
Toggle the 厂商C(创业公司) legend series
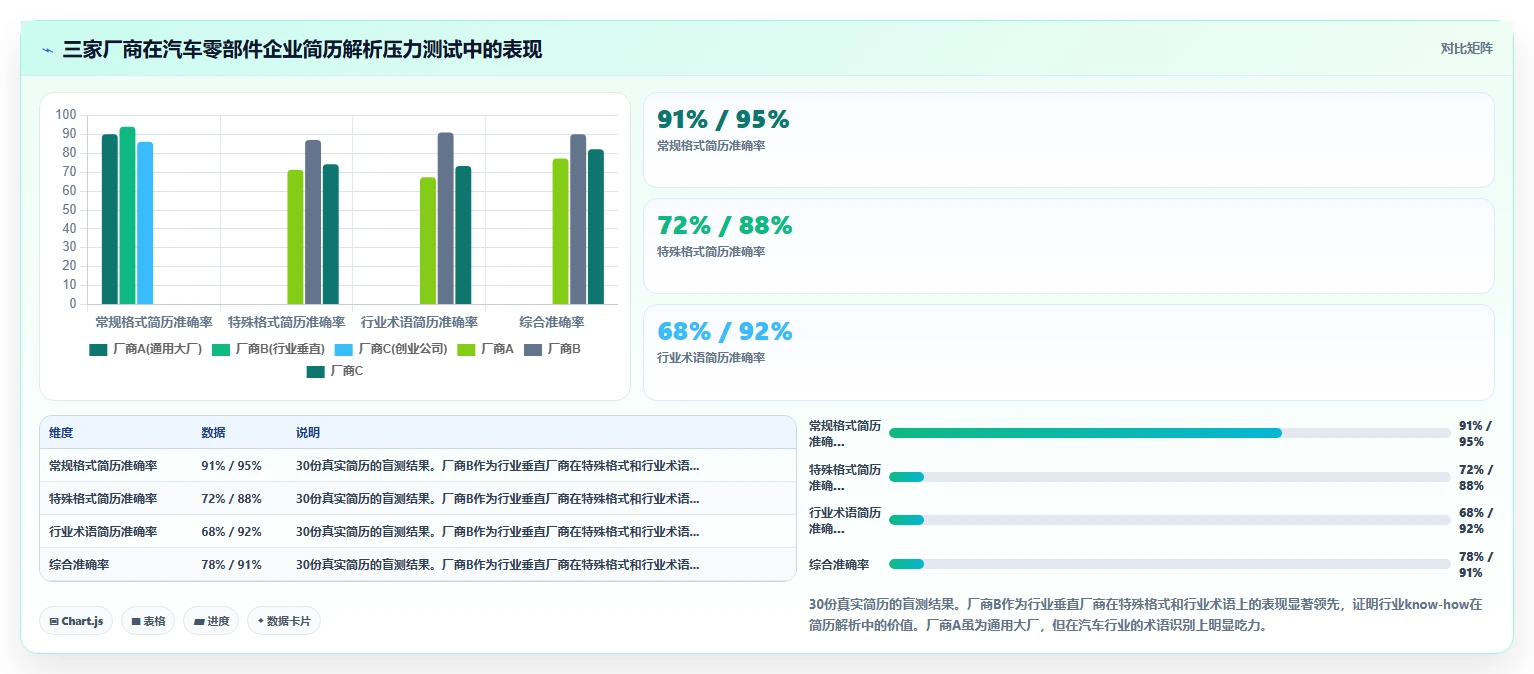pos(391,349)
